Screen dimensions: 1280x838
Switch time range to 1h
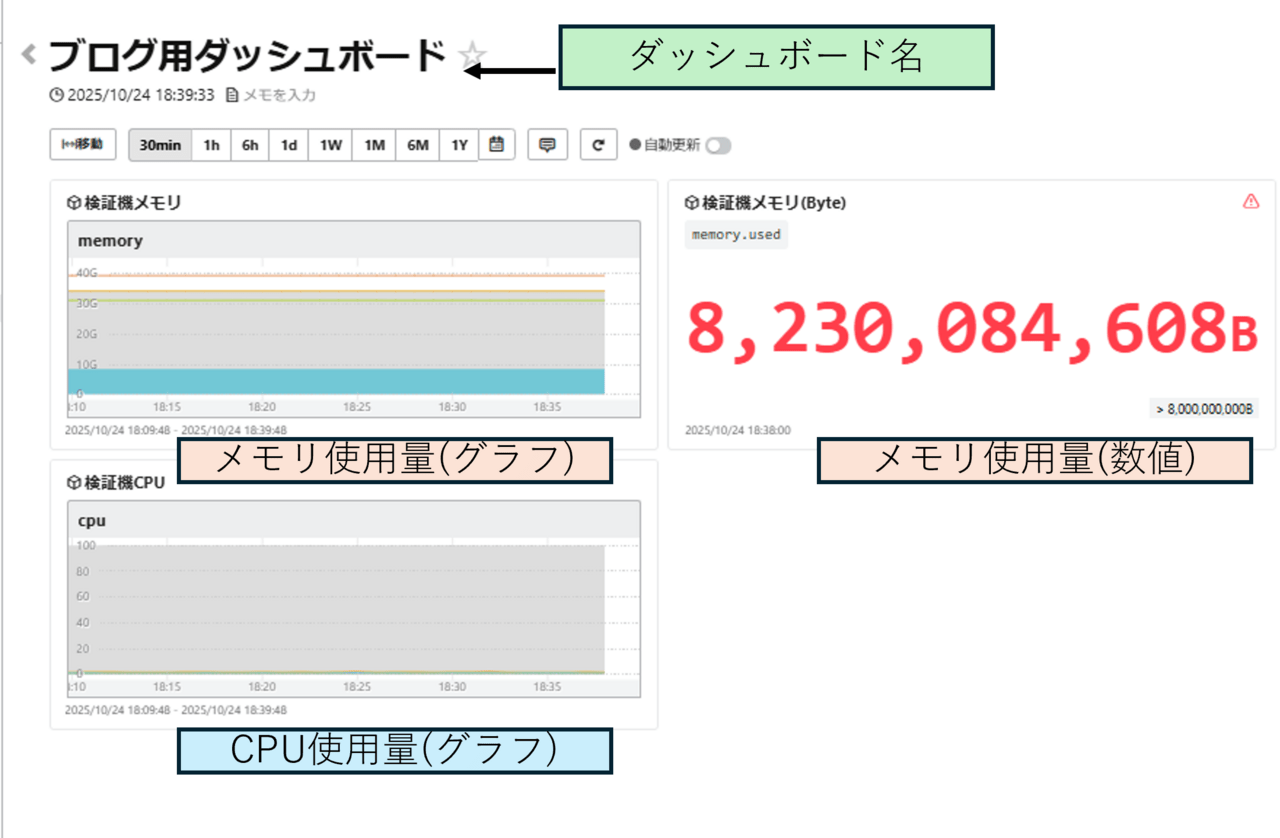(x=211, y=145)
